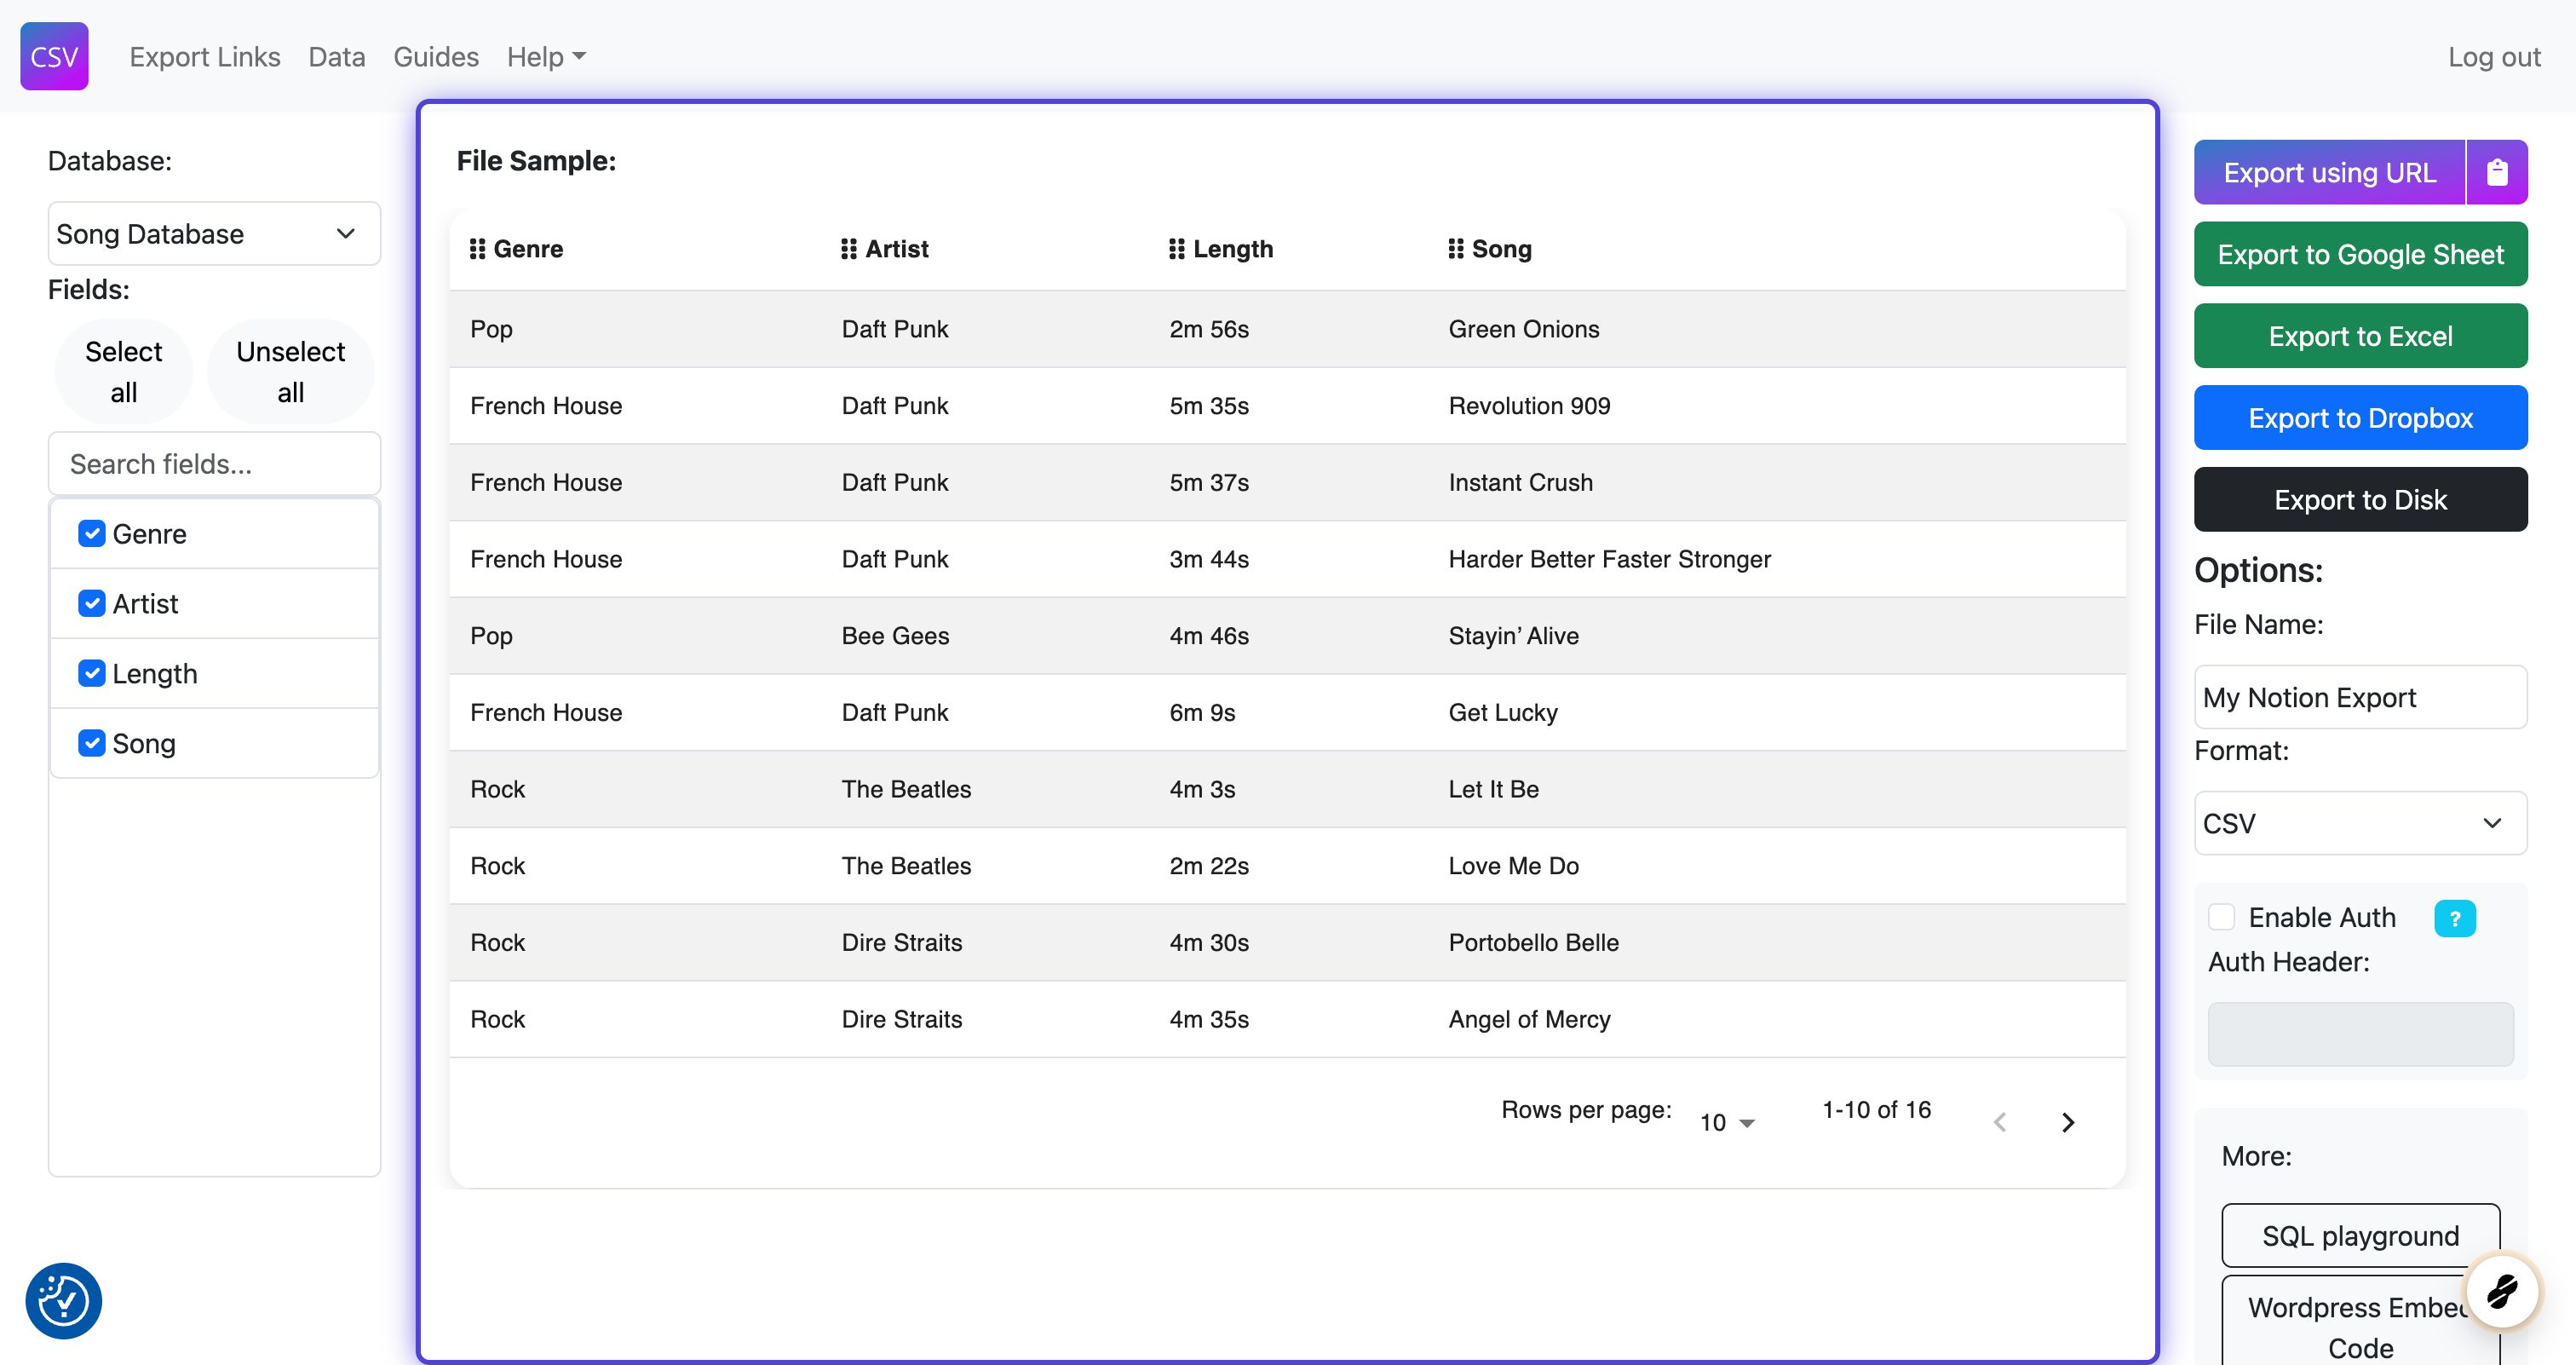2576x1365 pixels.
Task: Go to next page of rows
Action: 2067,1122
